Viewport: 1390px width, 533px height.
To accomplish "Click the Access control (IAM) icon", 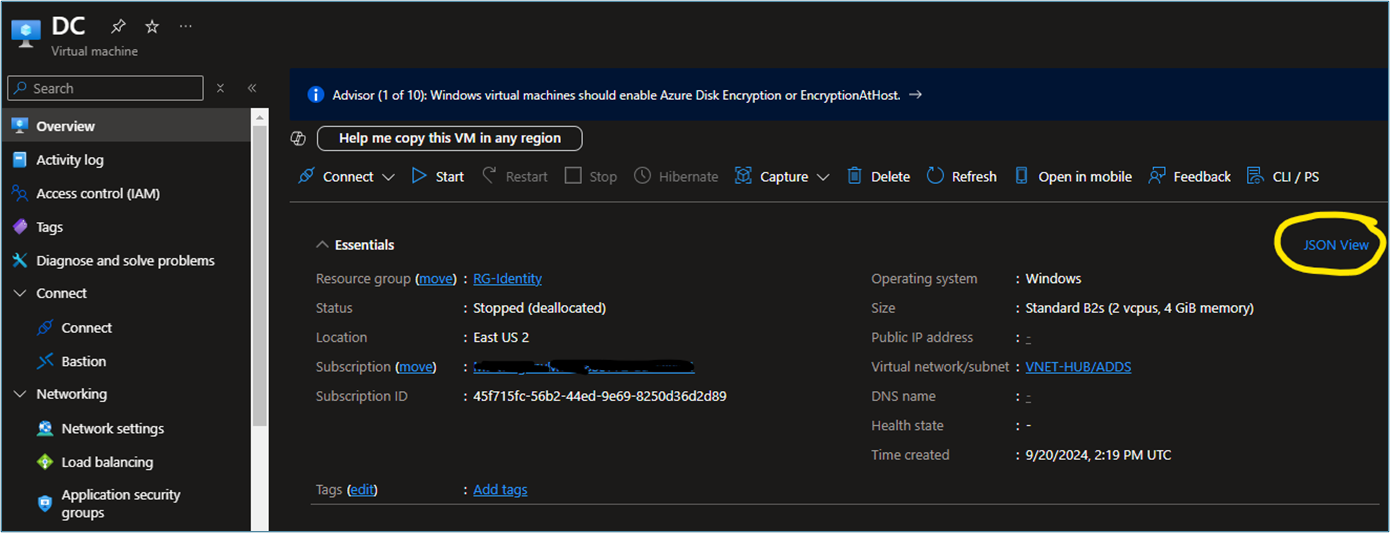I will (x=19, y=193).
